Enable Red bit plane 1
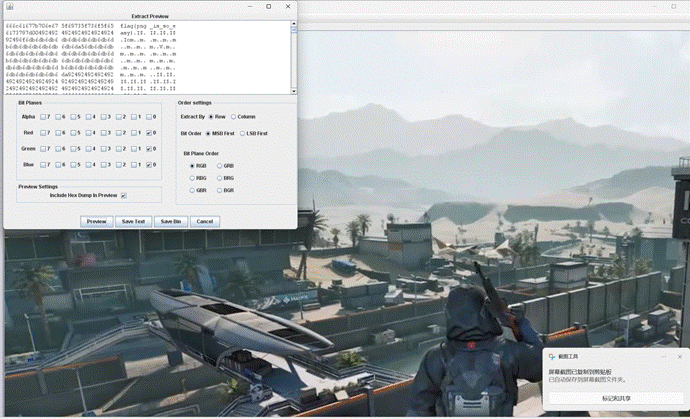The image size is (690, 419). (134, 133)
